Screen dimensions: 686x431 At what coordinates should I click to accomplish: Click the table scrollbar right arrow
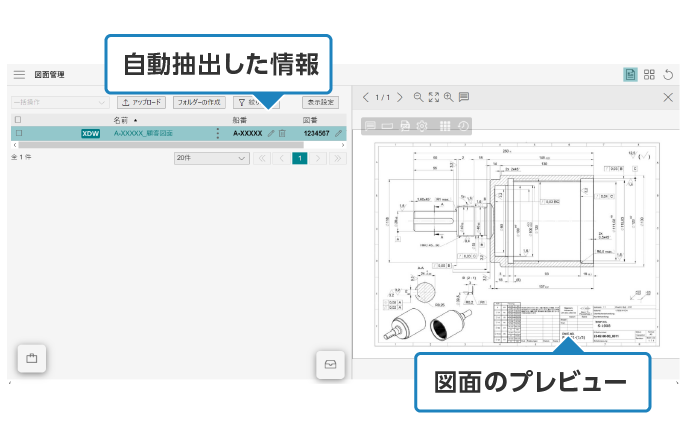[343, 145]
